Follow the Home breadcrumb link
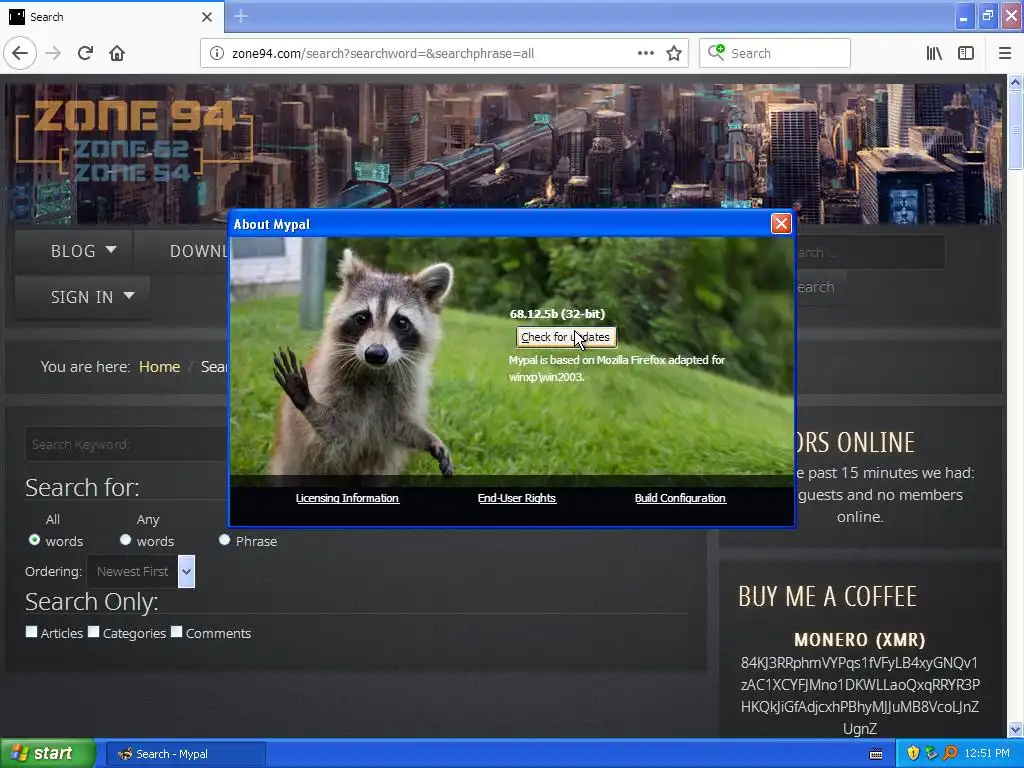 tap(159, 366)
